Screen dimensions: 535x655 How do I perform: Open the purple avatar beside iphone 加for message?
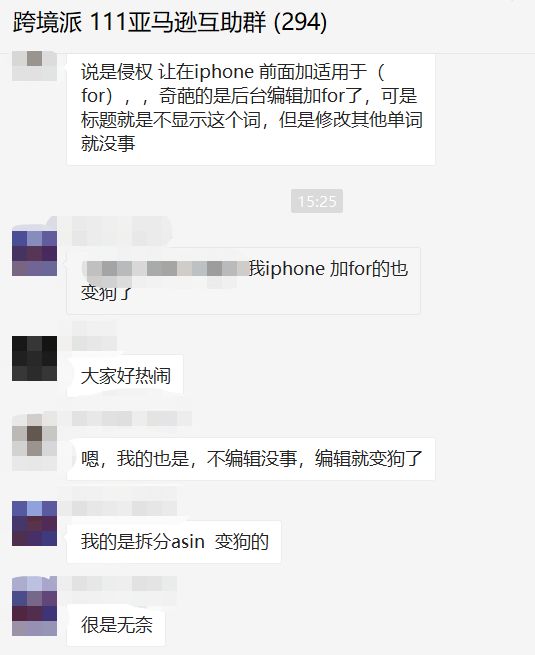pyautogui.click(x=34, y=253)
